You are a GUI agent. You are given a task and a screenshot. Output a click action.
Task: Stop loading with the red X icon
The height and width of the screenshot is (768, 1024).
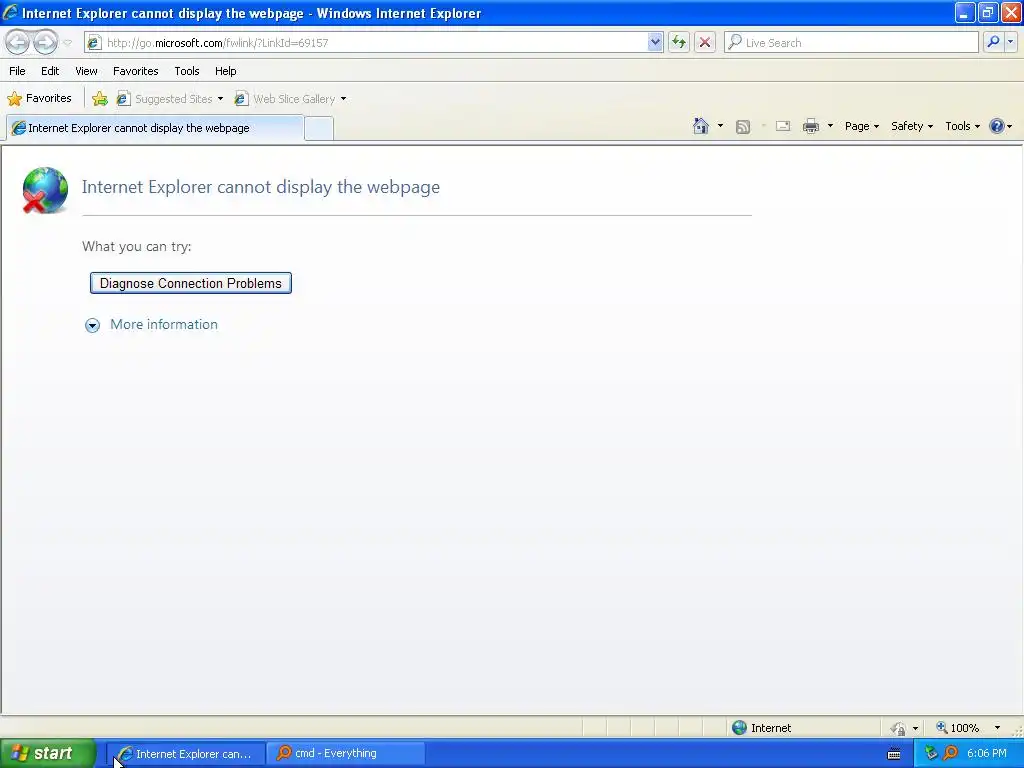click(x=705, y=42)
